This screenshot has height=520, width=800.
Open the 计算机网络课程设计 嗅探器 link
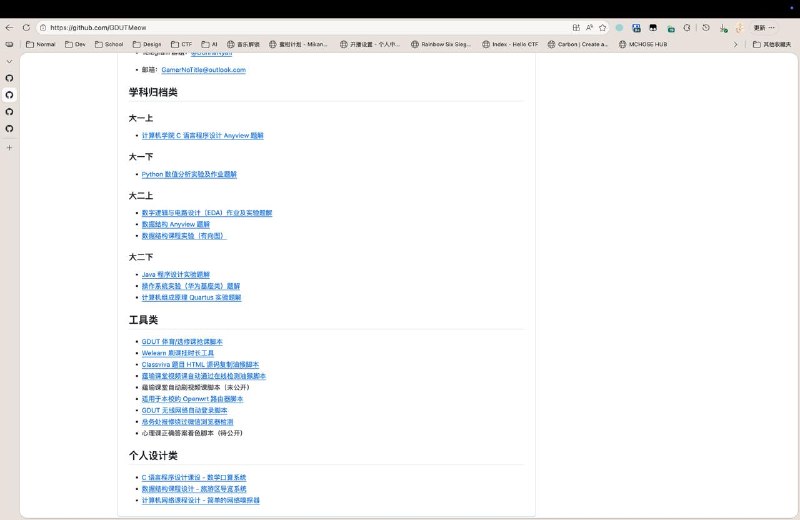click(x=201, y=501)
